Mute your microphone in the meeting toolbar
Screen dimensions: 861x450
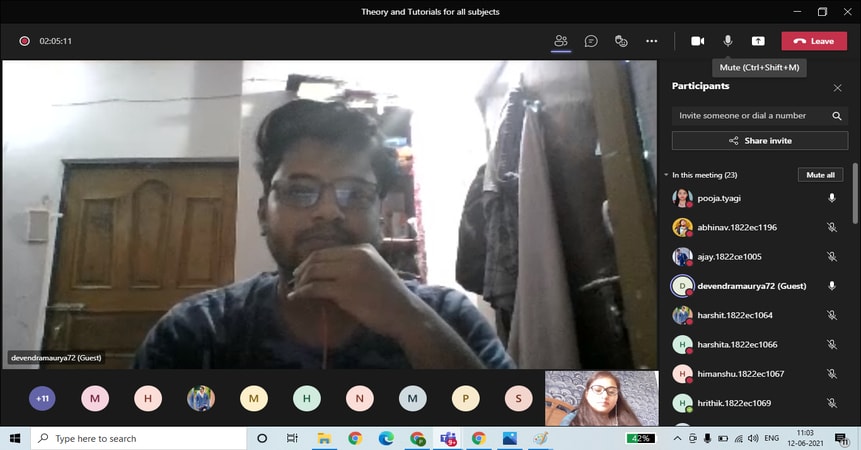coord(728,41)
